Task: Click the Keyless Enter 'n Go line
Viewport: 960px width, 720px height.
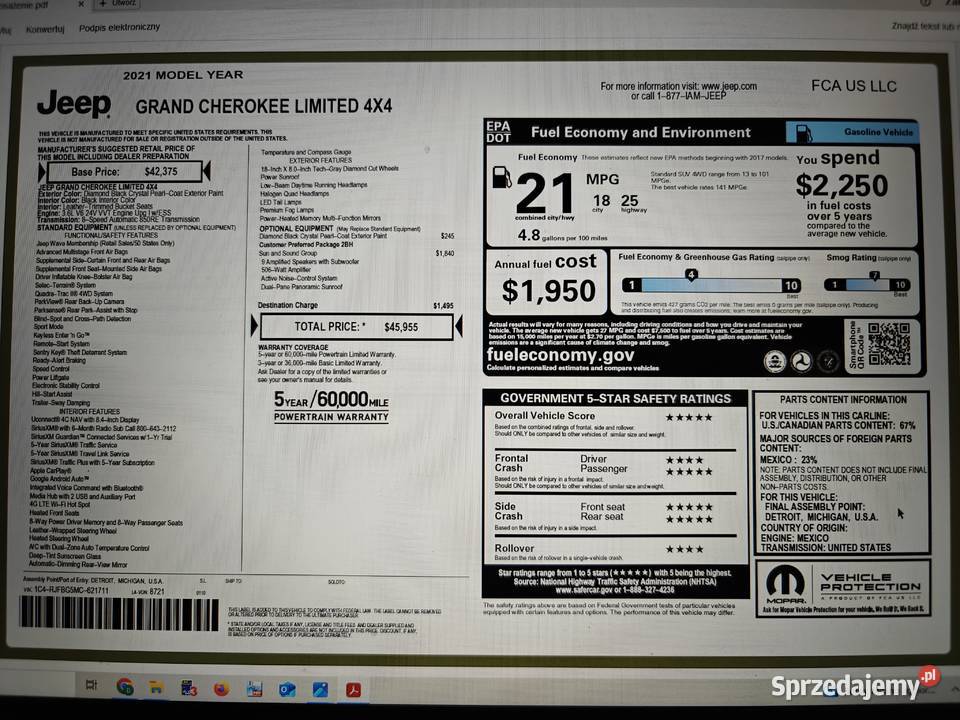Action: click(x=61, y=336)
